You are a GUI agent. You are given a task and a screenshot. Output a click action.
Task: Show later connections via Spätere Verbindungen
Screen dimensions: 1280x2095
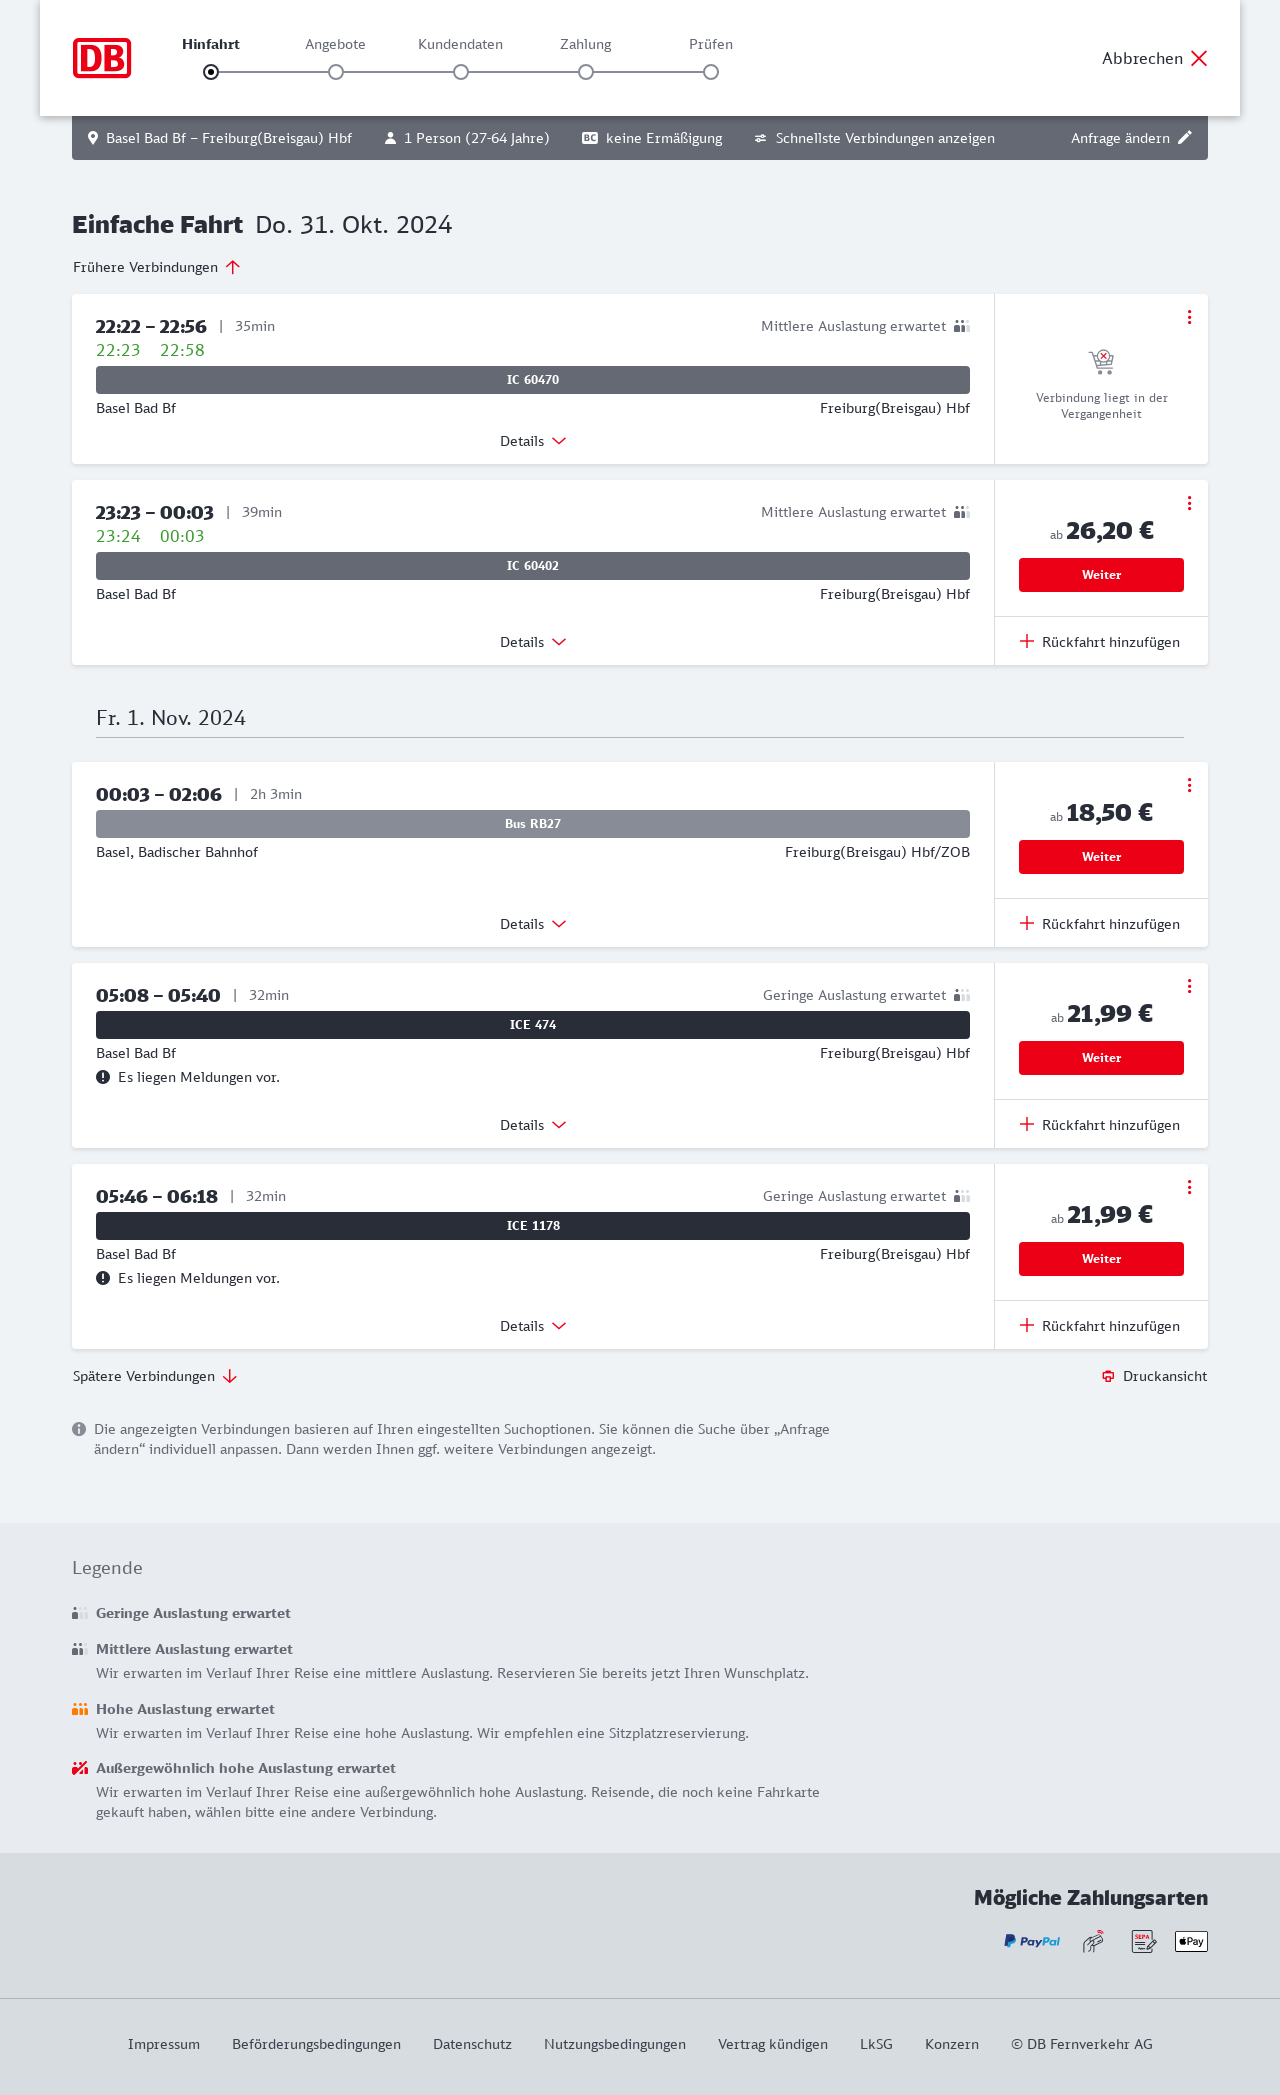pyautogui.click(x=154, y=1376)
